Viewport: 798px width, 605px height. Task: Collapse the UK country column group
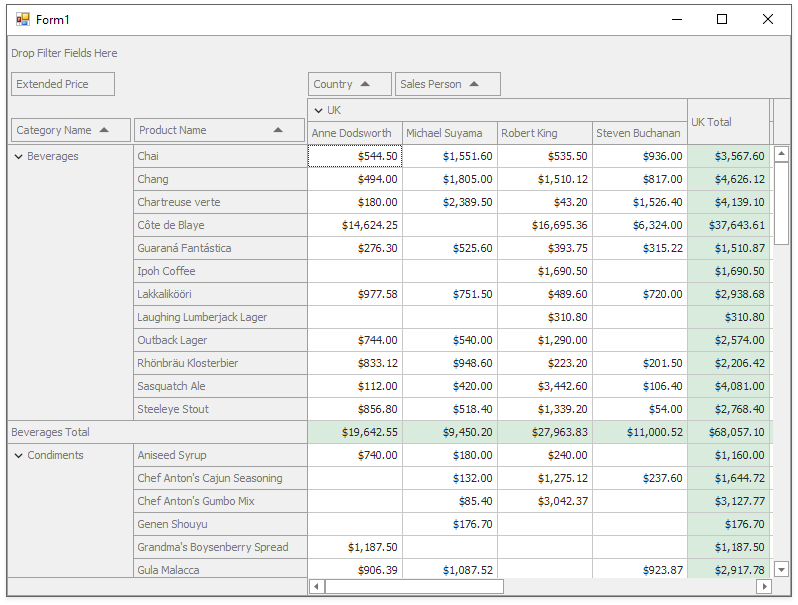(x=319, y=110)
